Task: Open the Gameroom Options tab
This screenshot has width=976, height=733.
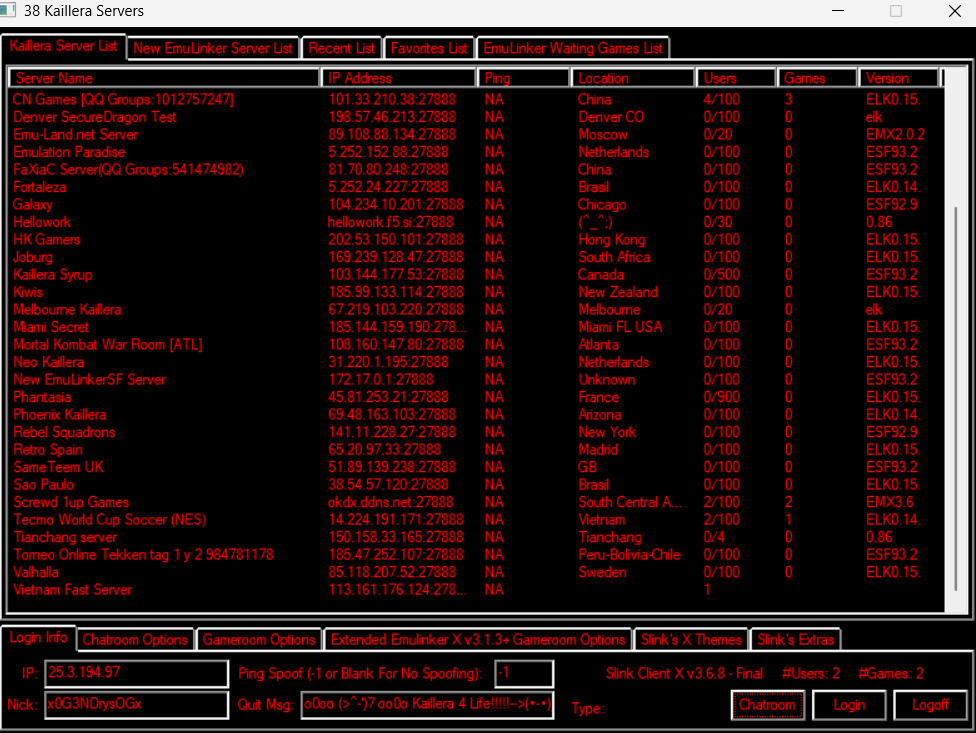Action: click(x=259, y=640)
